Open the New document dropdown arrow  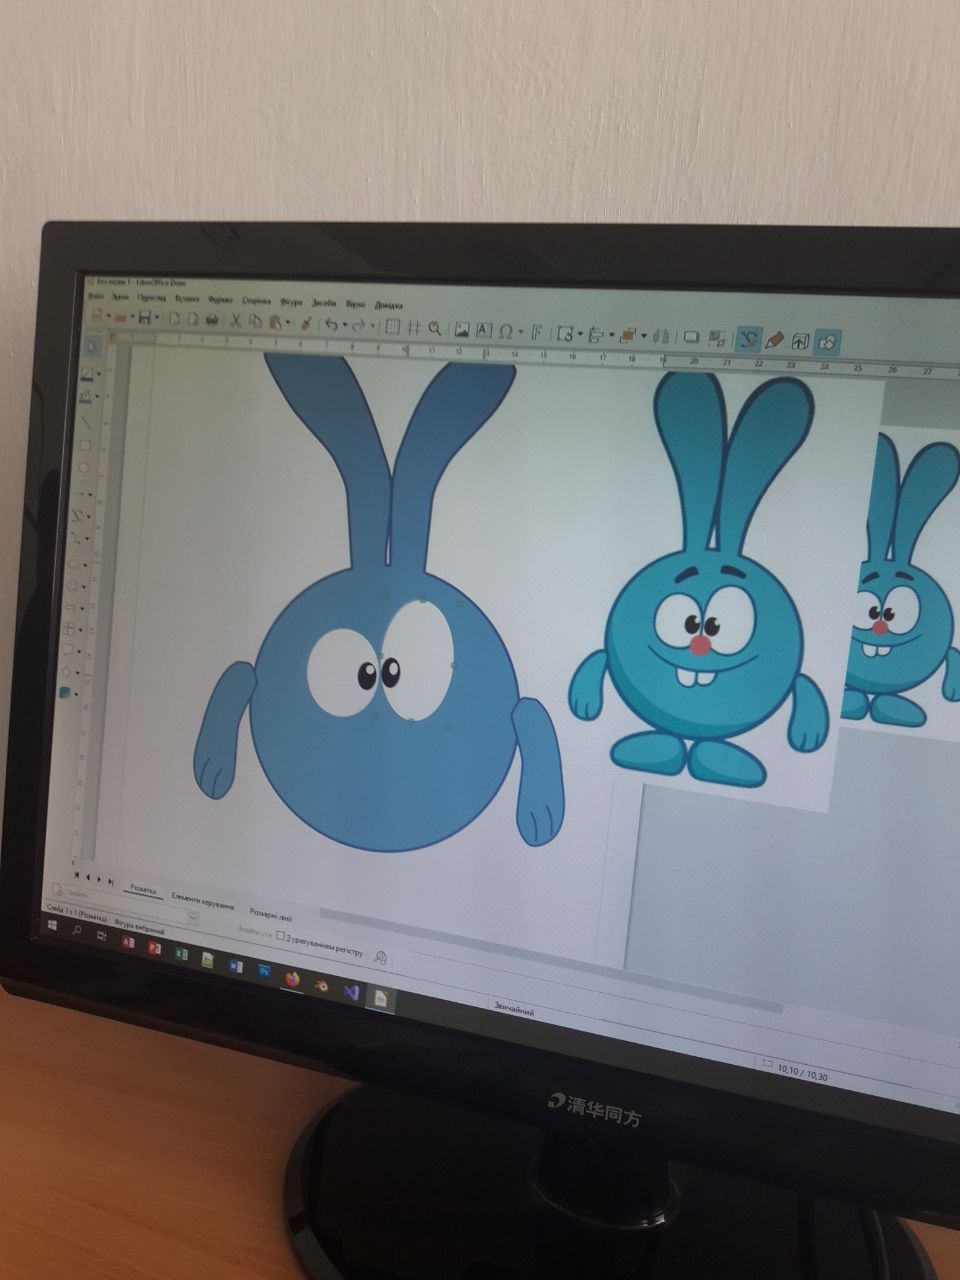[108, 316]
